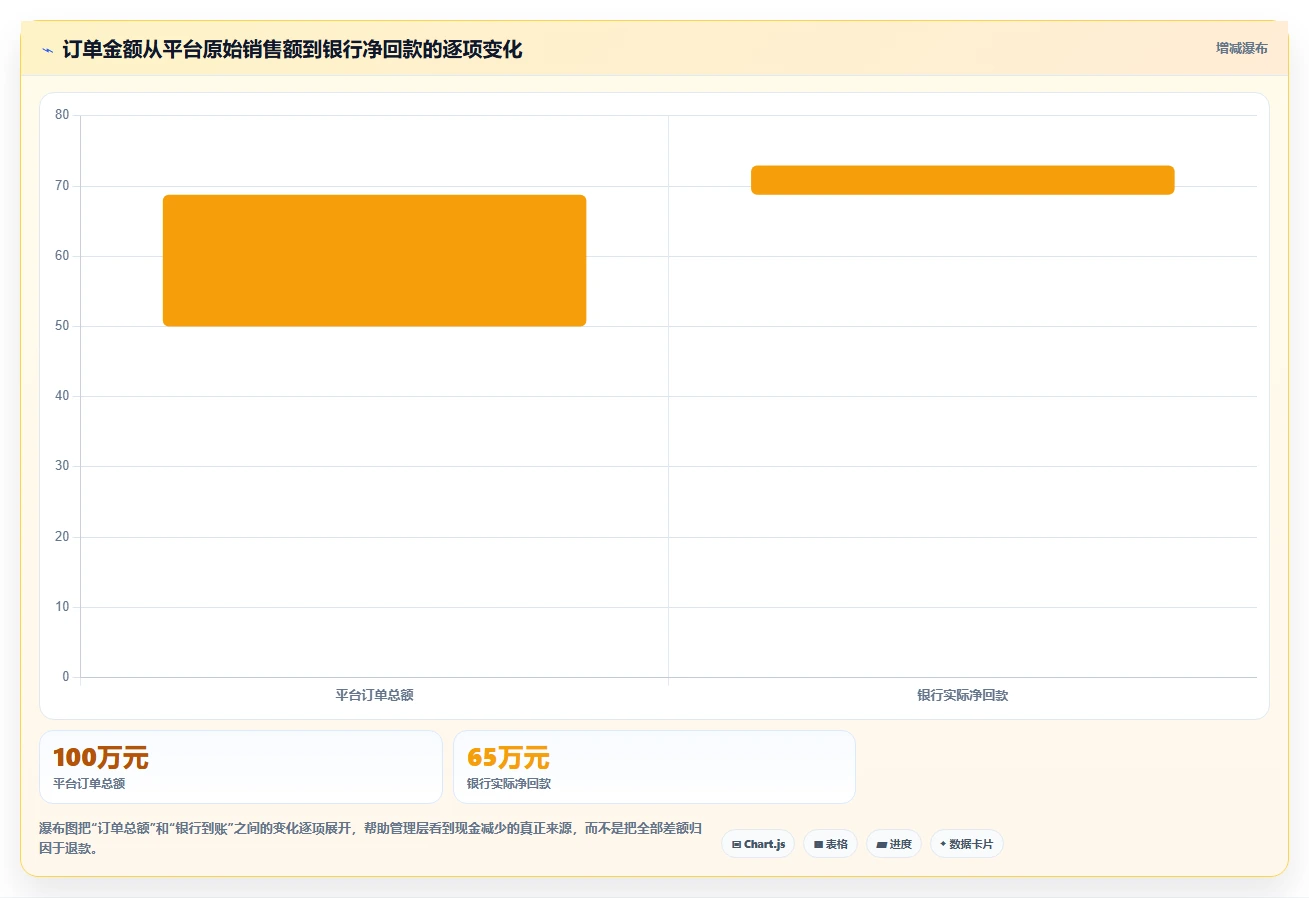Click the y-axis value 50
Screen dimensions: 1309x898
point(62,326)
